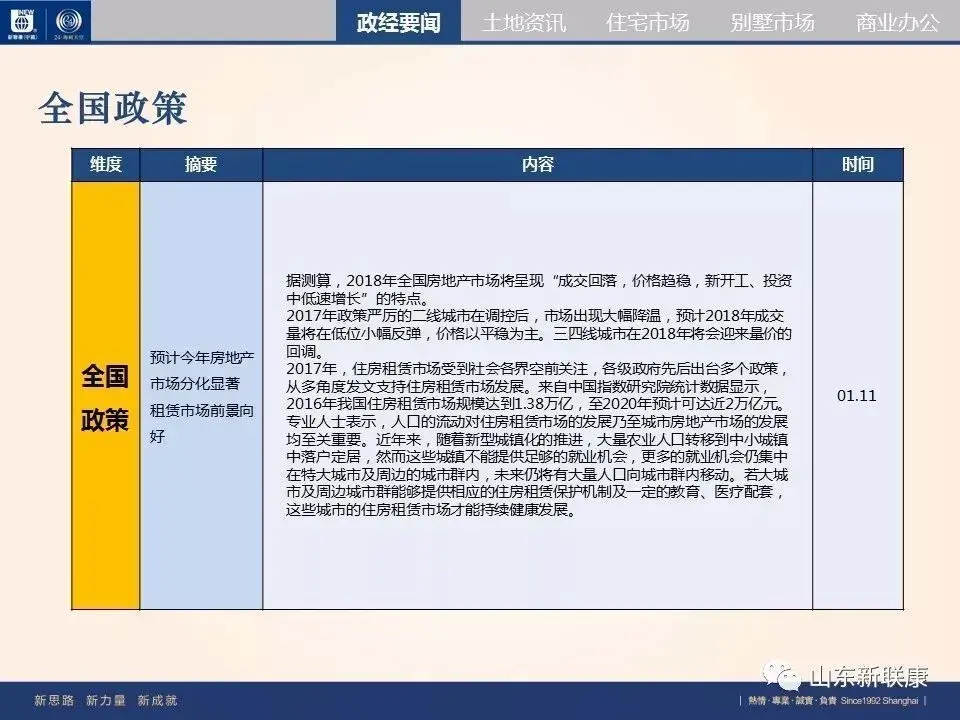Click the line starting 专业人士表示
The width and height of the screenshot is (960, 720).
click(536, 422)
